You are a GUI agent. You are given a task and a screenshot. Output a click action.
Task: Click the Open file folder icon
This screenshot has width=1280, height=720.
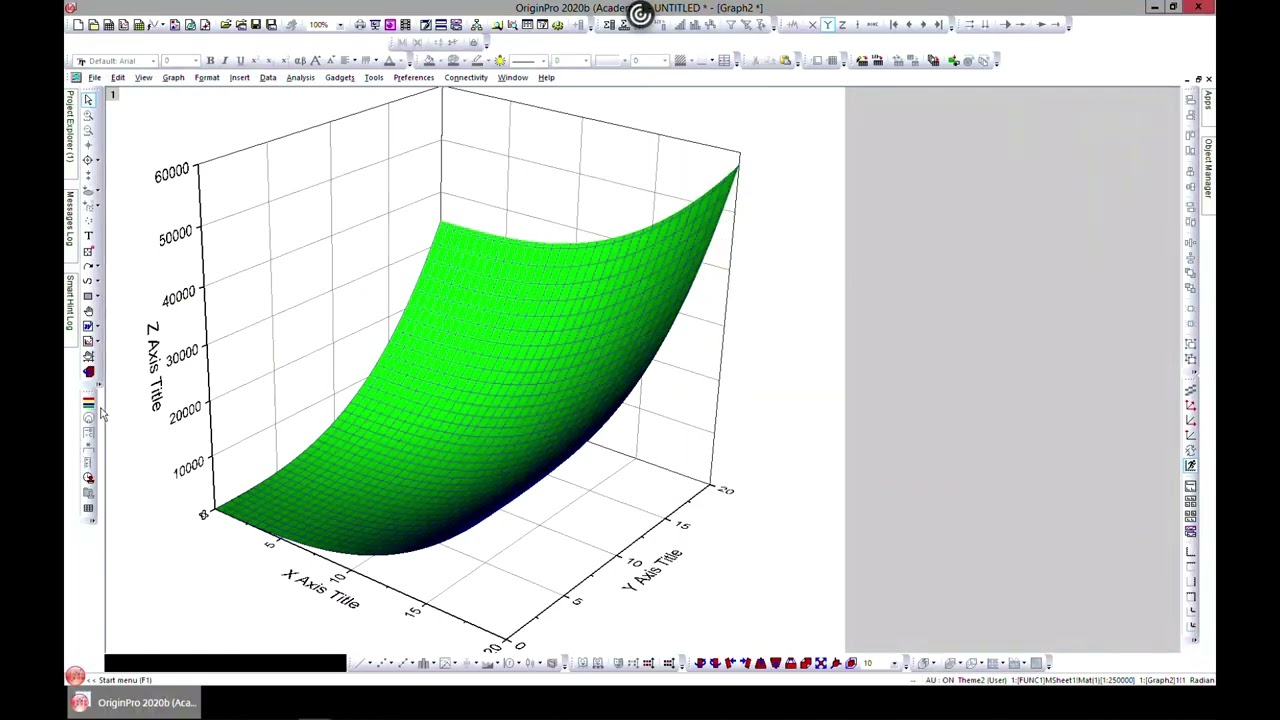coord(226,25)
